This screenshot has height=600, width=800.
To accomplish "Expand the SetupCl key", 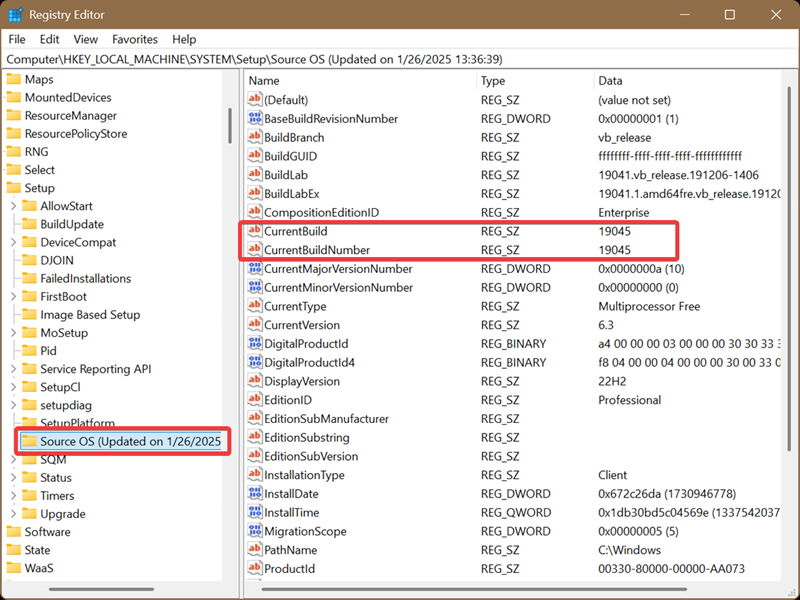I will point(14,387).
